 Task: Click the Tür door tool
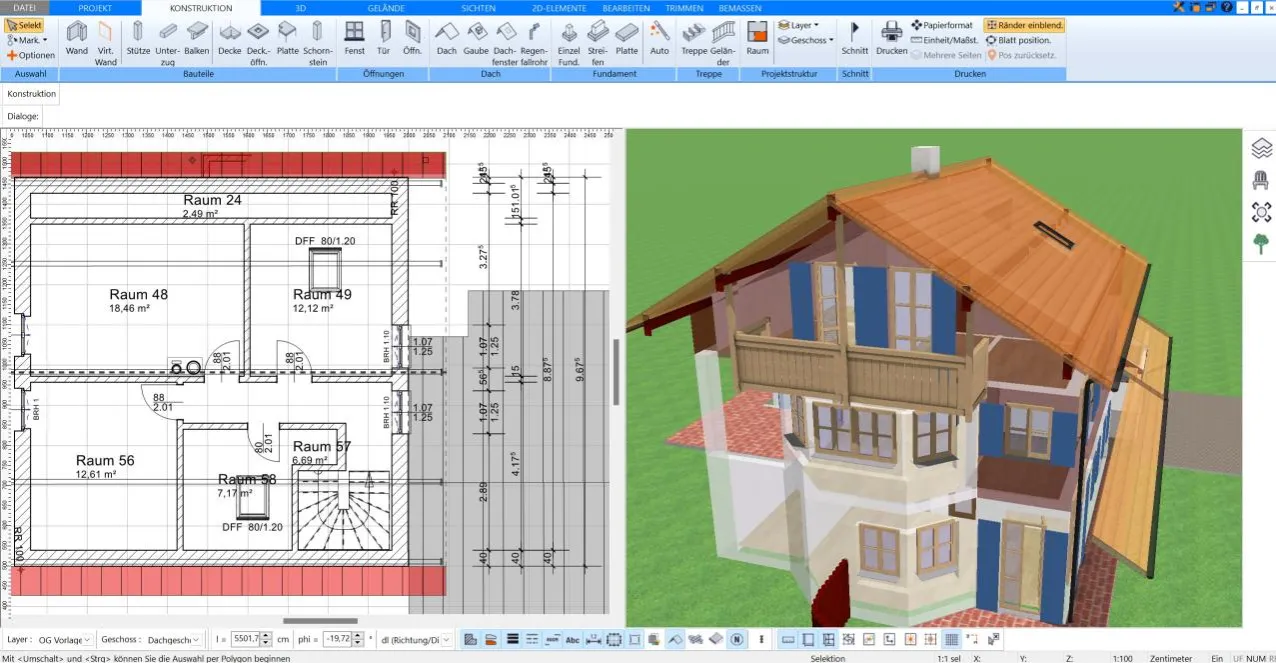pyautogui.click(x=384, y=38)
